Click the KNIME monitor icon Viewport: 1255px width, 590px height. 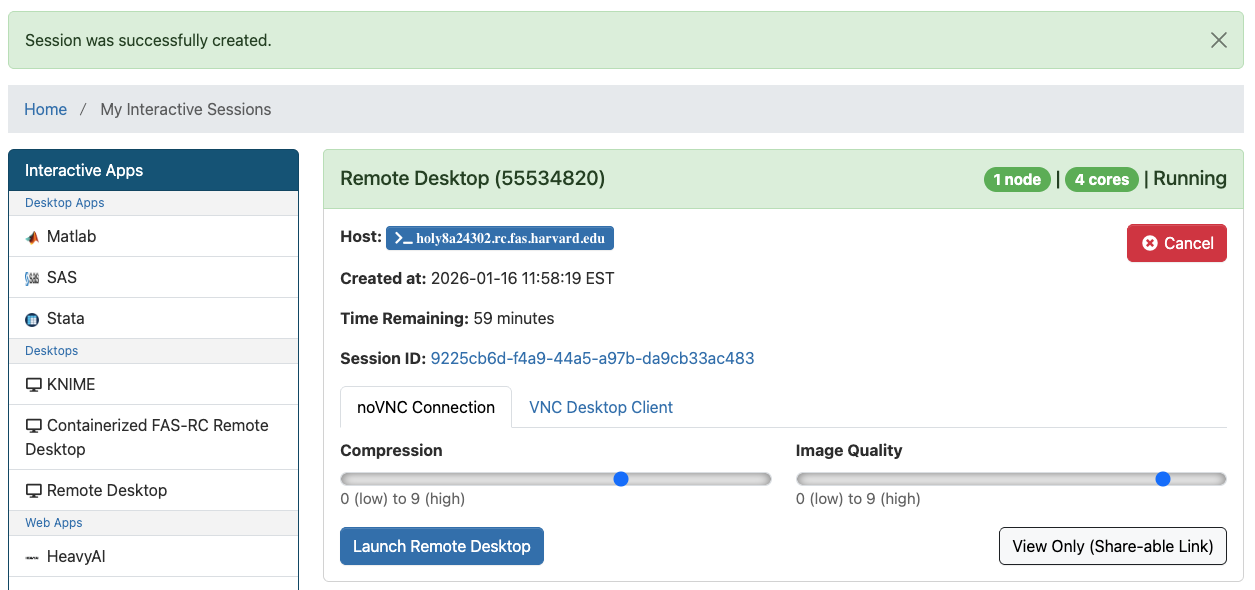34,385
